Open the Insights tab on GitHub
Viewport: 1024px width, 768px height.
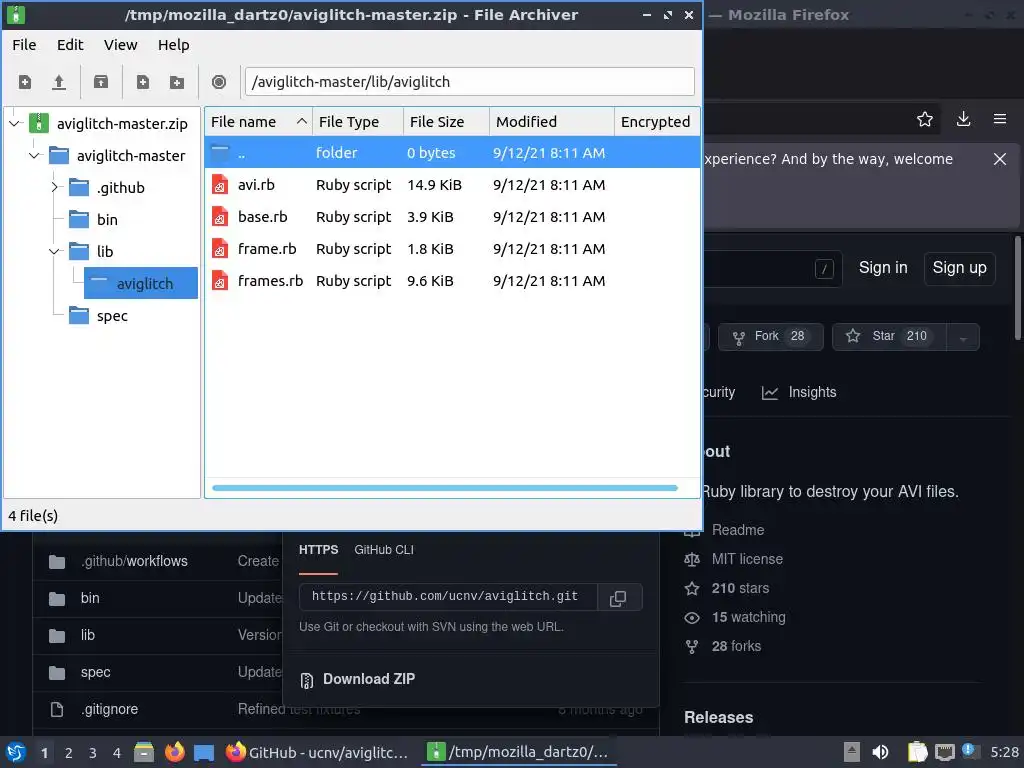pyautogui.click(x=799, y=392)
